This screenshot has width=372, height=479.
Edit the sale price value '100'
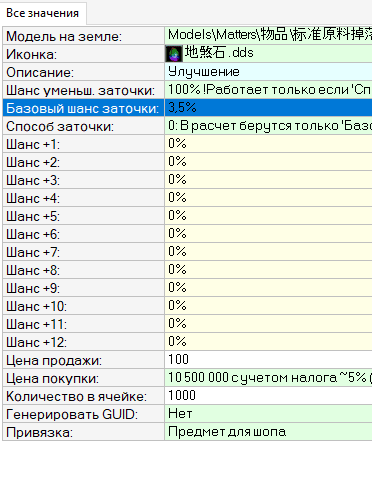[268, 360]
